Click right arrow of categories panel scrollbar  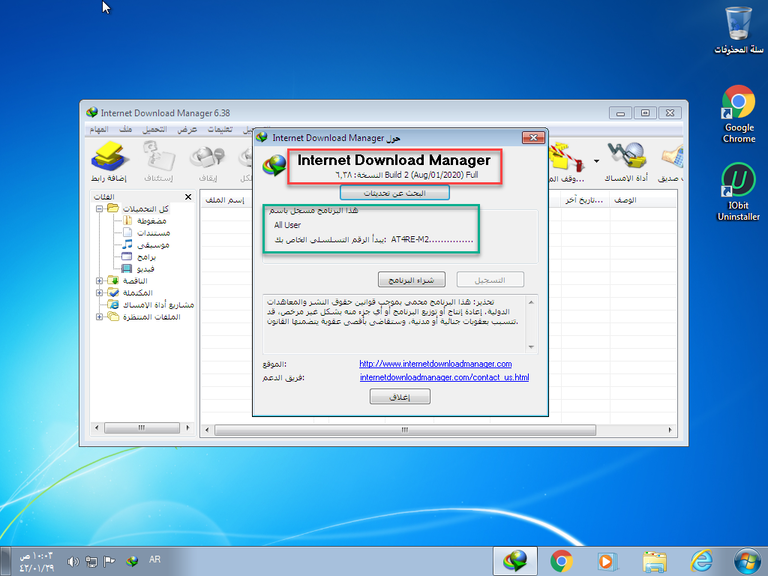click(188, 428)
